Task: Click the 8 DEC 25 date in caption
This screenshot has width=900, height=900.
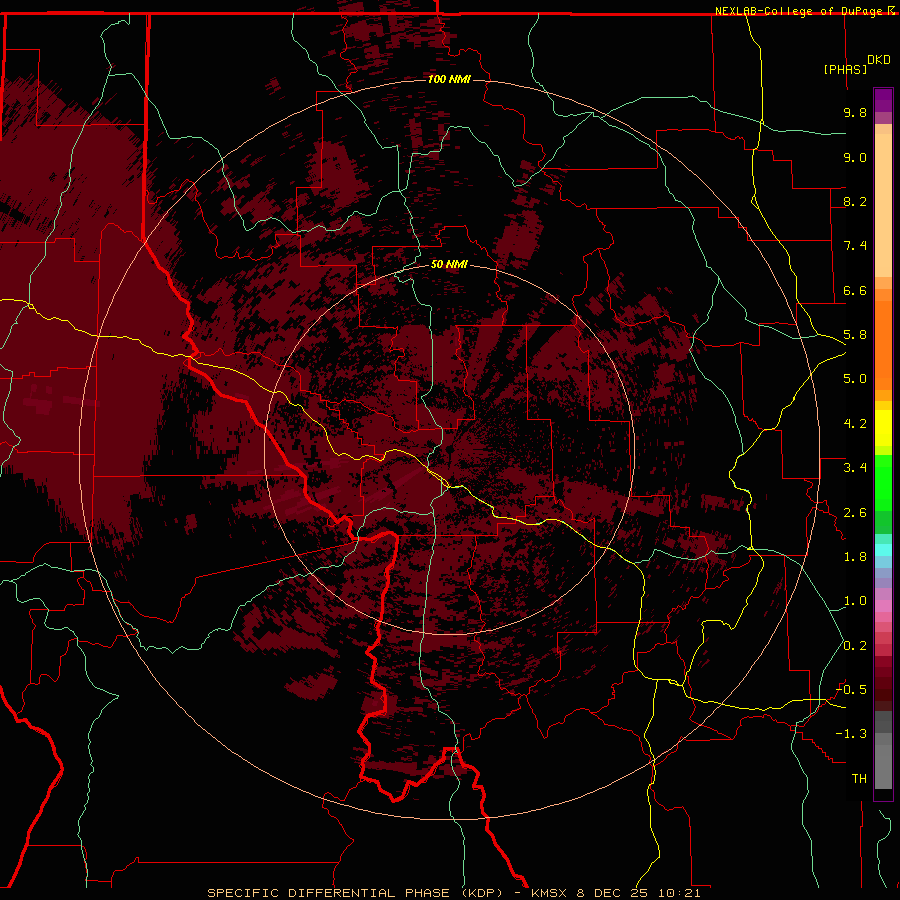Action: [x=614, y=893]
